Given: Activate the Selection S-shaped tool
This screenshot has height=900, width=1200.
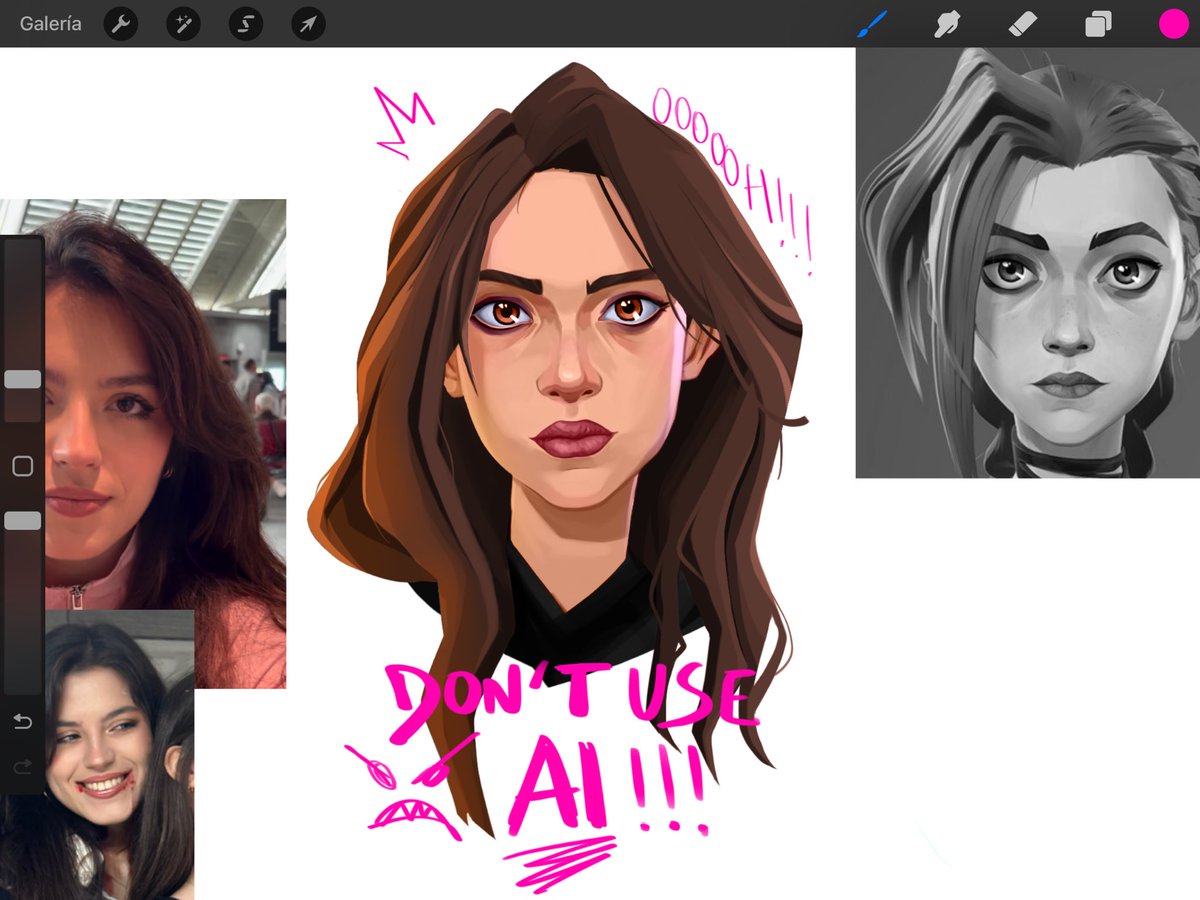Looking at the screenshot, I should coord(246,24).
